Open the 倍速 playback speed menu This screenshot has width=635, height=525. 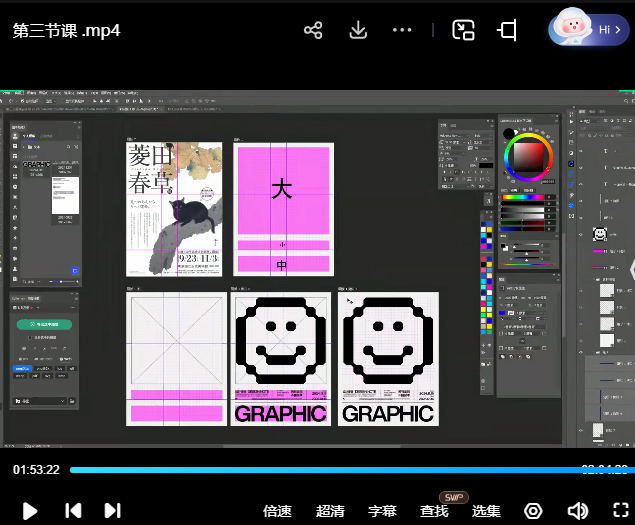[277, 510]
